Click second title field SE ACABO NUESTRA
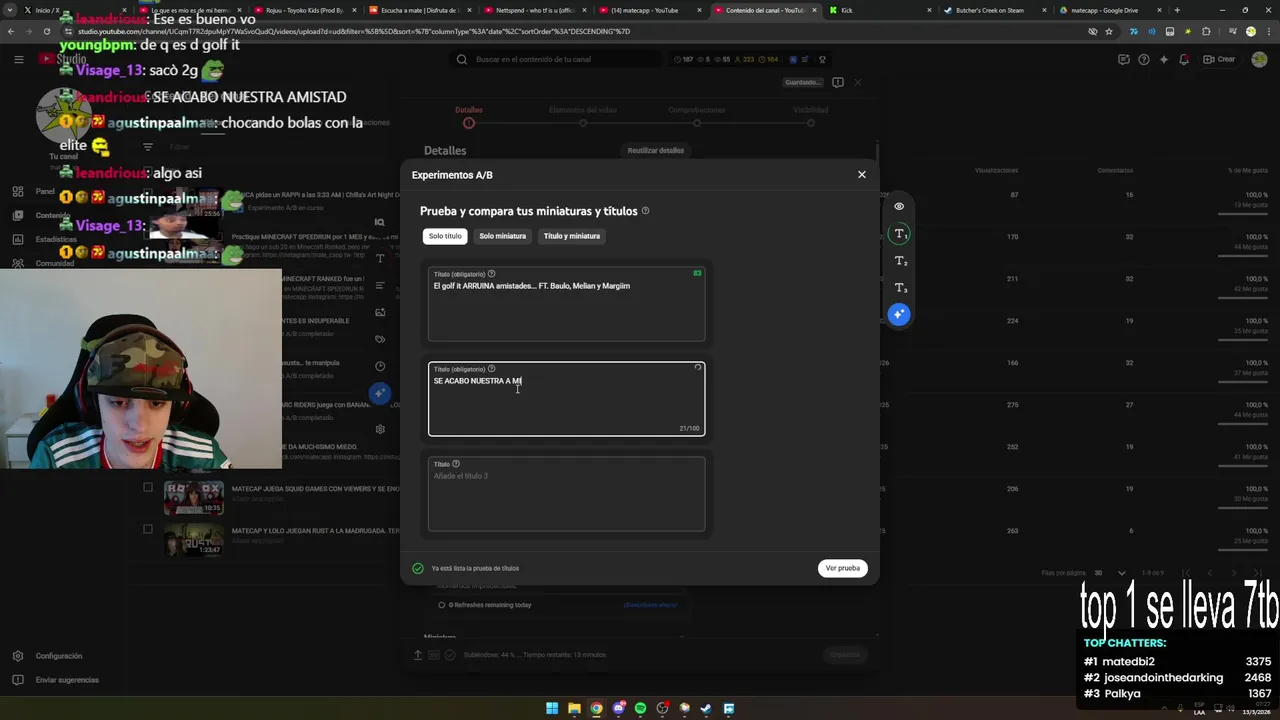This screenshot has width=1280, height=720. click(x=566, y=399)
